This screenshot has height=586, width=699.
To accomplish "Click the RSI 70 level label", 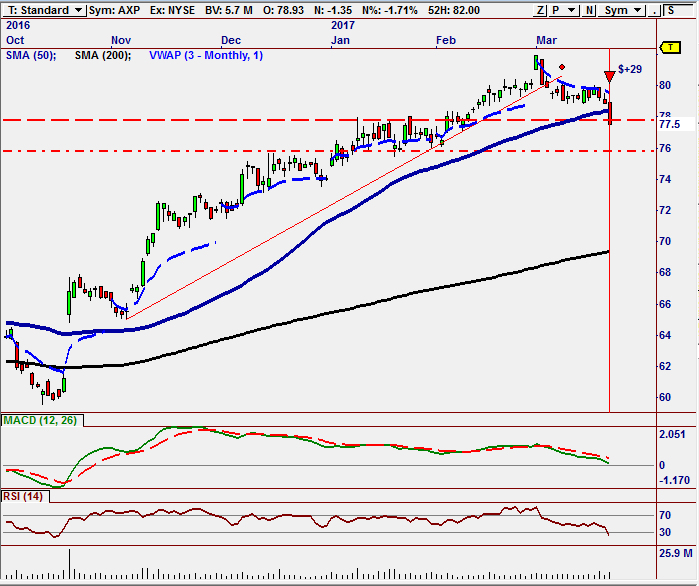I will tap(665, 516).
